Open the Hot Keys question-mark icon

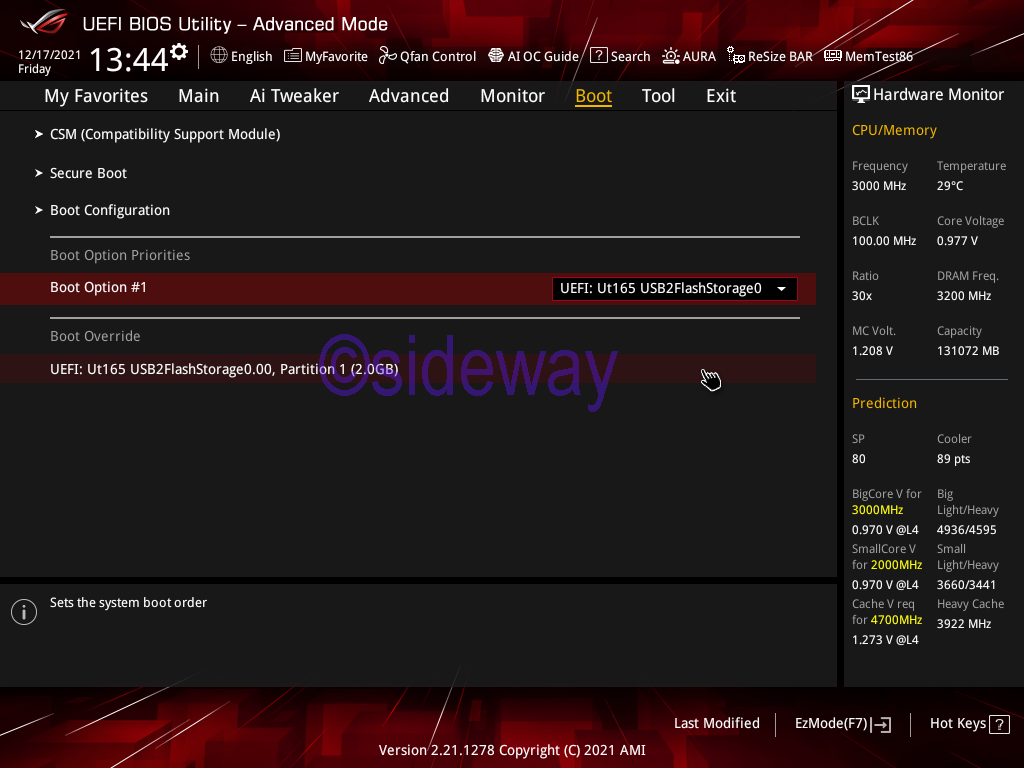[x=999, y=724]
